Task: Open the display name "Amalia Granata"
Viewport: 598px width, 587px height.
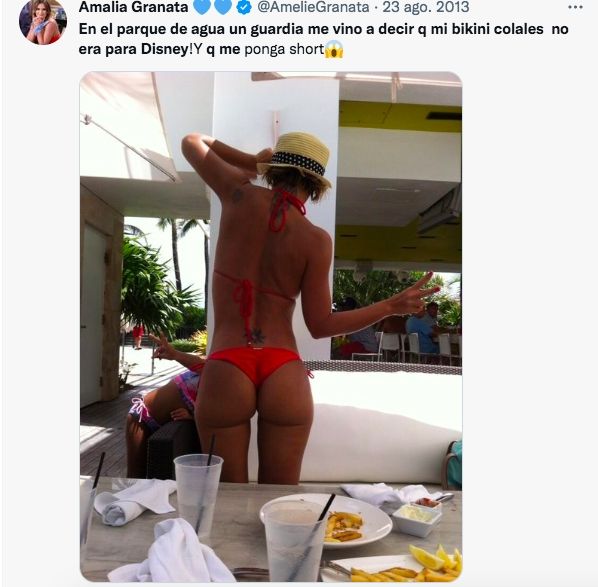Action: click(133, 7)
